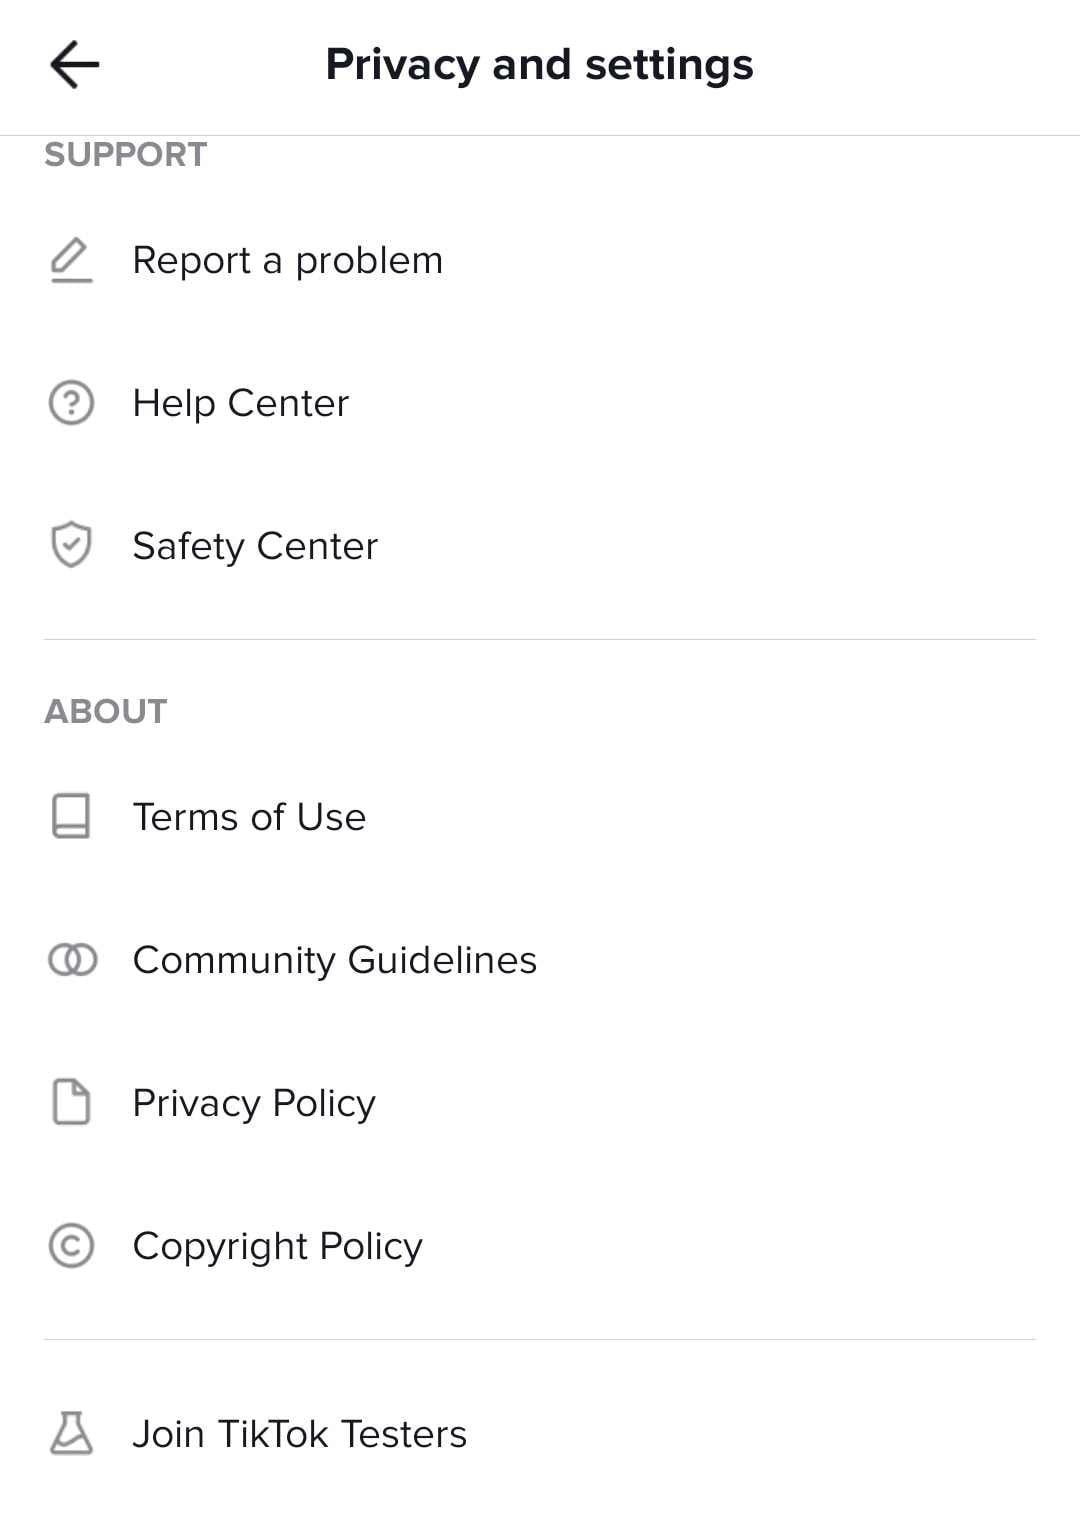Open the Help Center entry
1080x1538 pixels.
point(540,403)
